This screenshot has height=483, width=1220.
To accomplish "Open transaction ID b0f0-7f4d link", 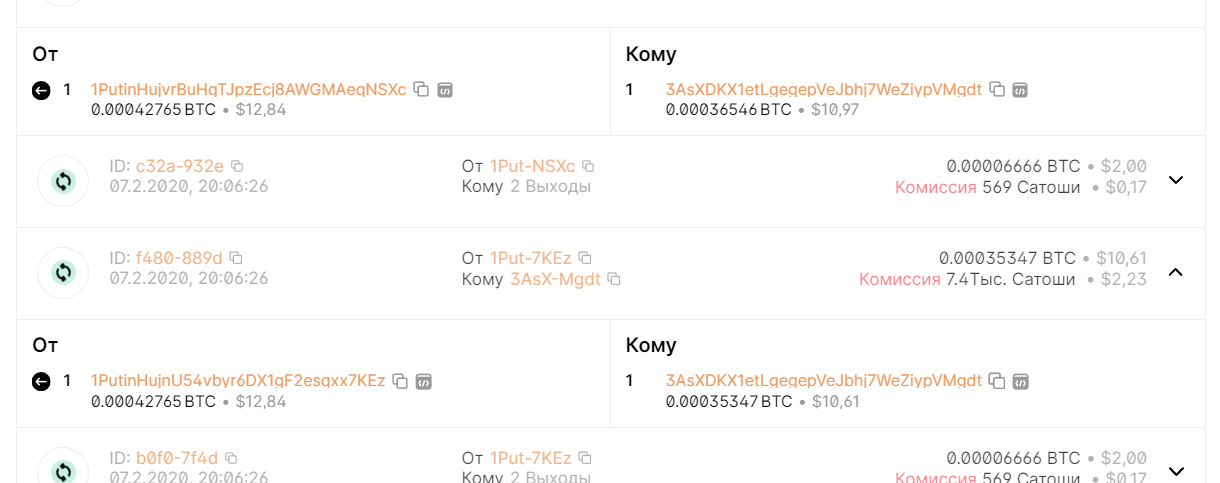I will [x=177, y=458].
